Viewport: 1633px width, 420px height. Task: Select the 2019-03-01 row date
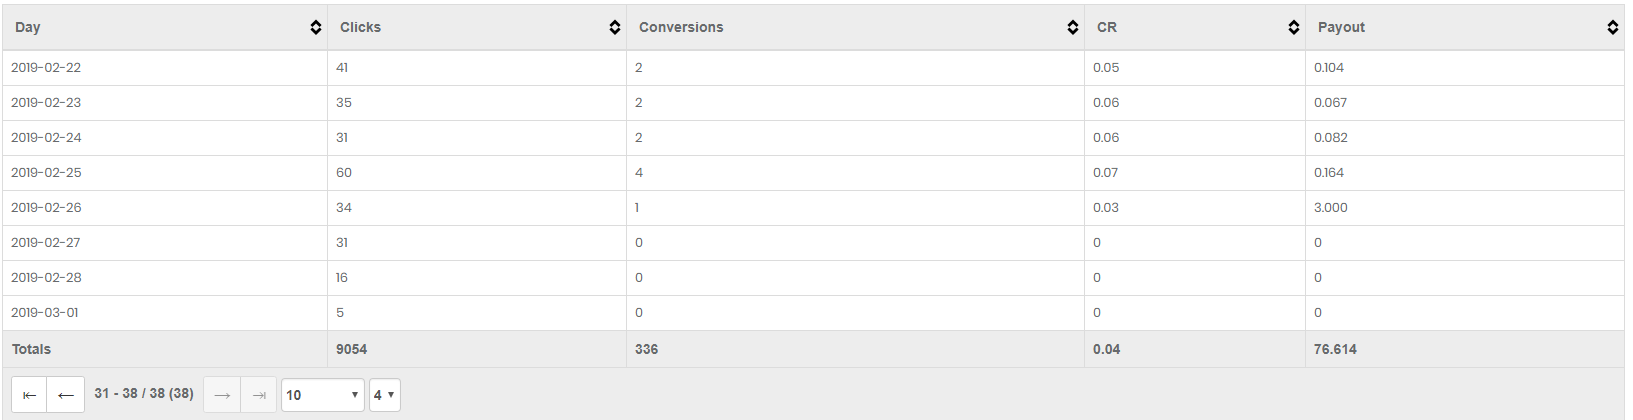tap(45, 313)
